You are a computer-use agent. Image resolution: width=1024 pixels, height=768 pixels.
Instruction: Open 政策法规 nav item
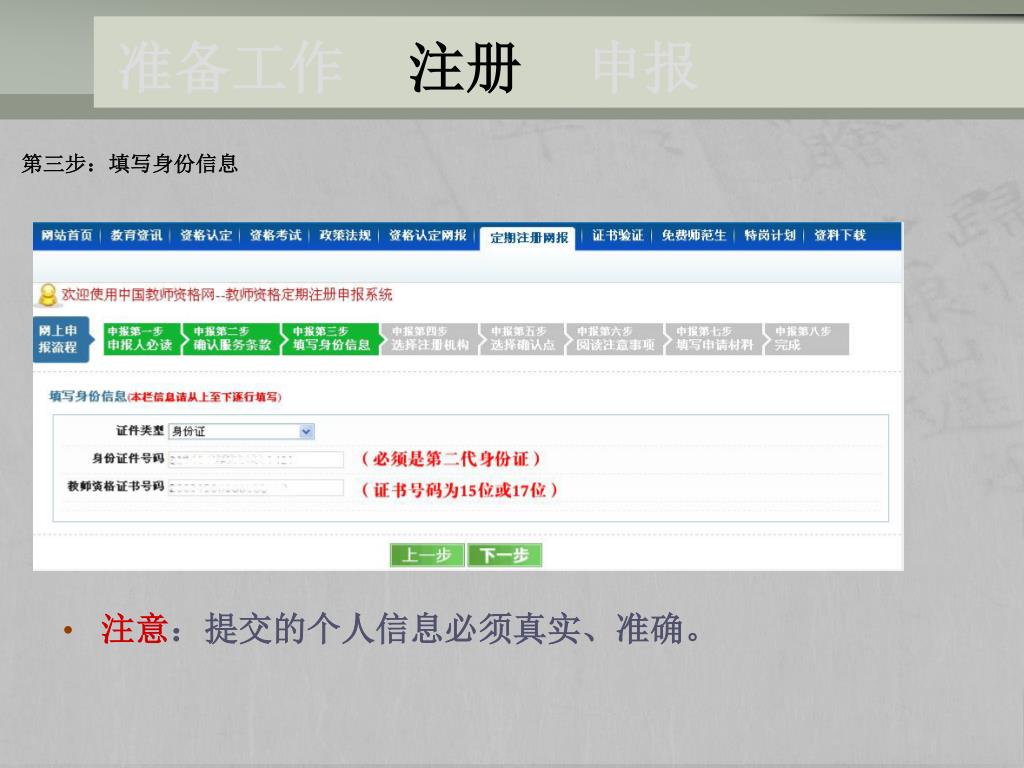click(x=345, y=235)
